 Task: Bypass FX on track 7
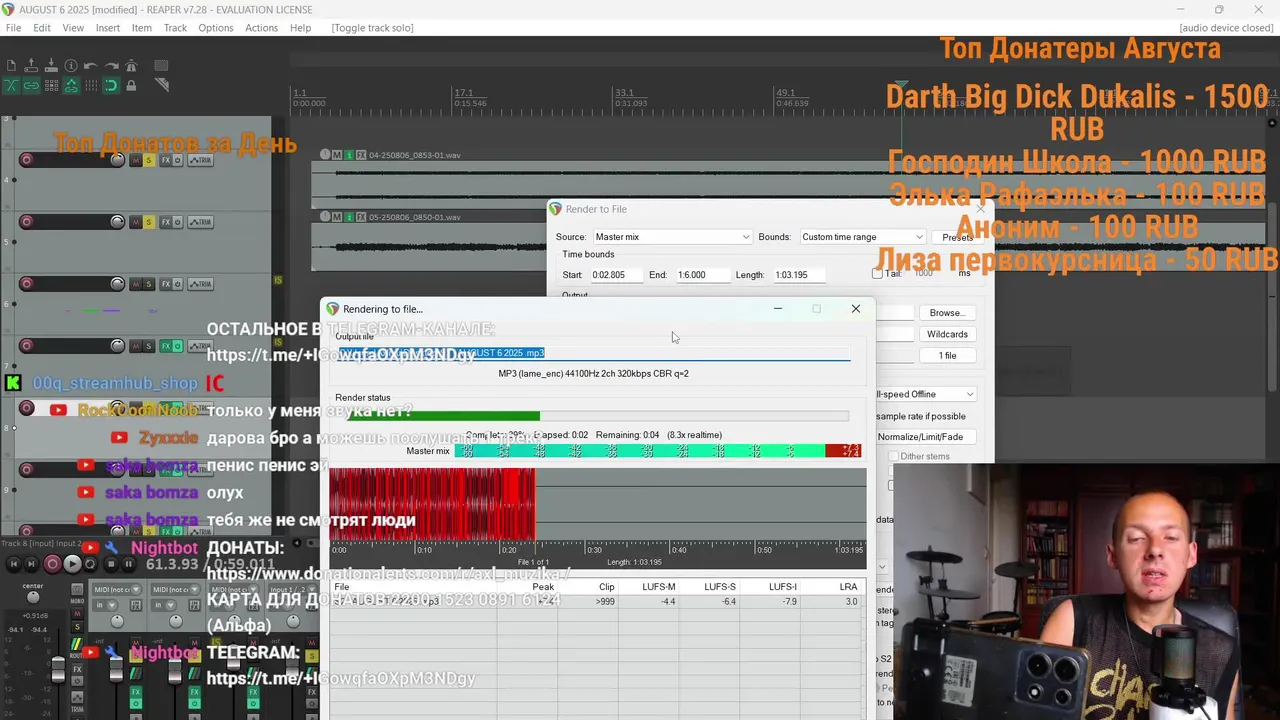click(177, 346)
